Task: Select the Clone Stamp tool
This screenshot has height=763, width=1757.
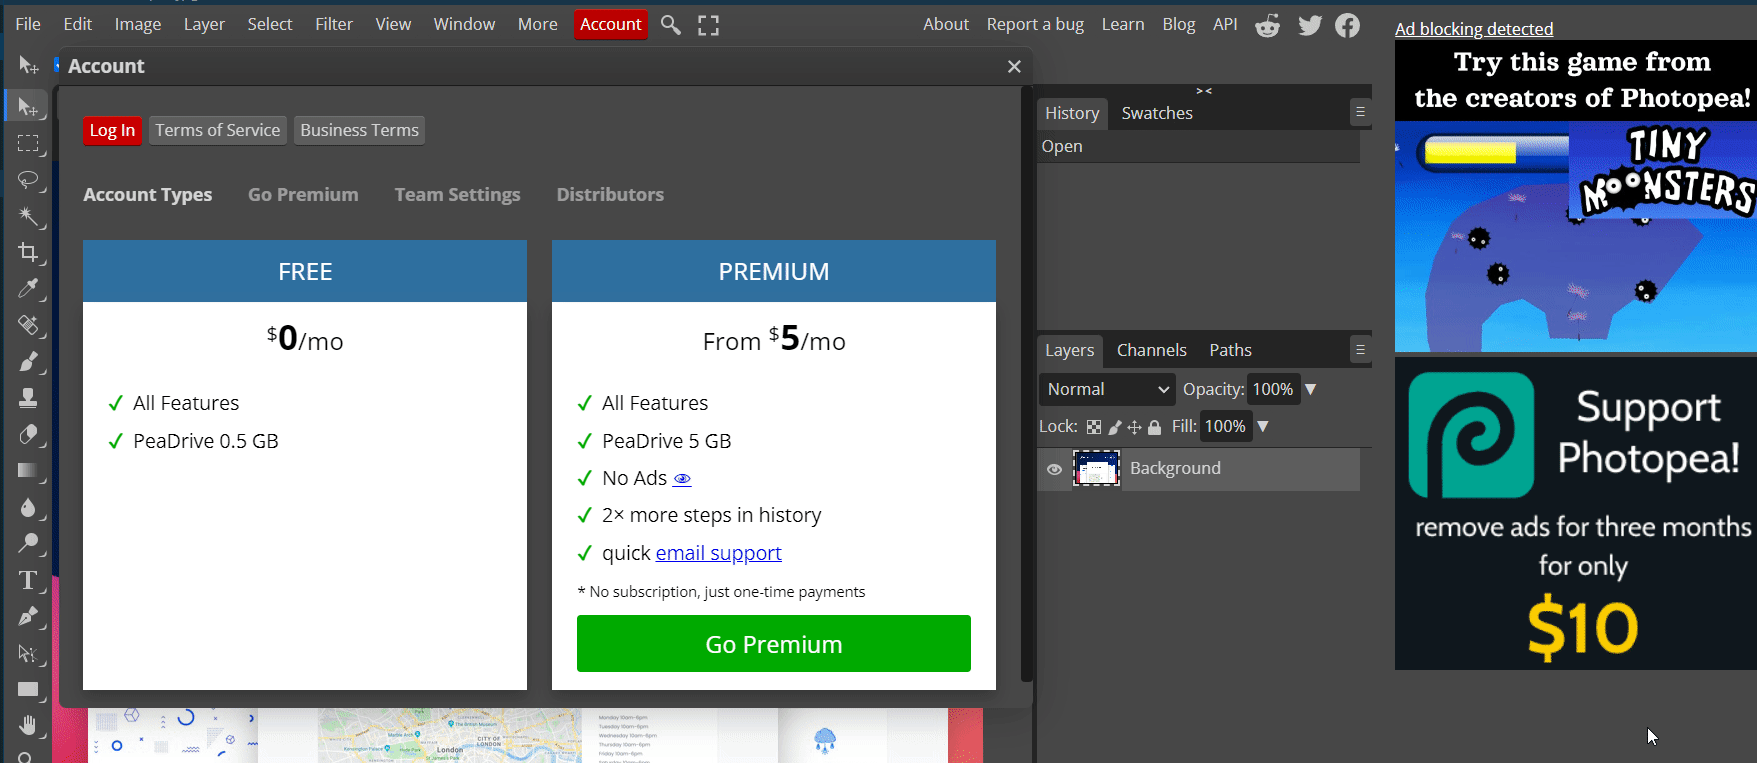Action: (28, 398)
